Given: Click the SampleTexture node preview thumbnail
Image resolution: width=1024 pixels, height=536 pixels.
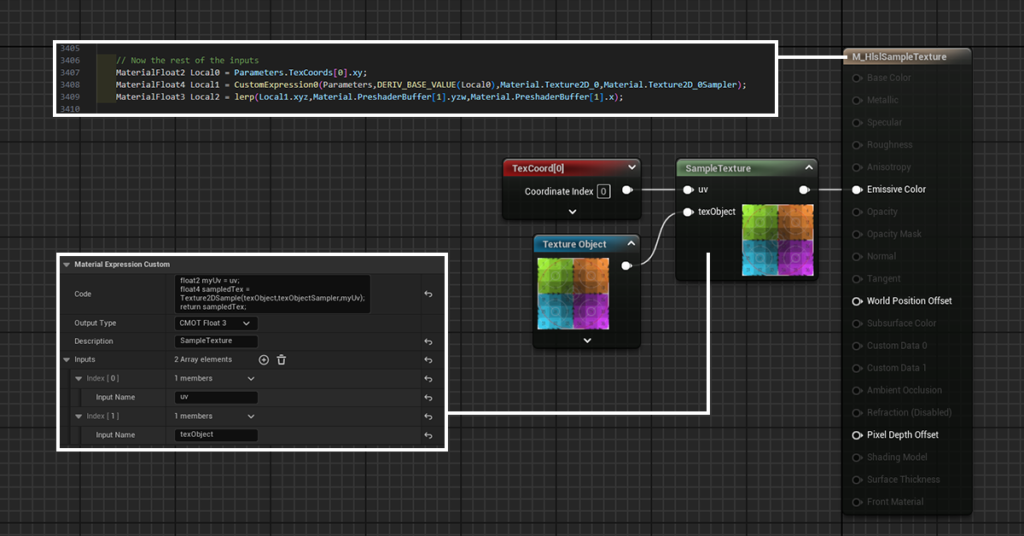Looking at the screenshot, I should click(778, 240).
